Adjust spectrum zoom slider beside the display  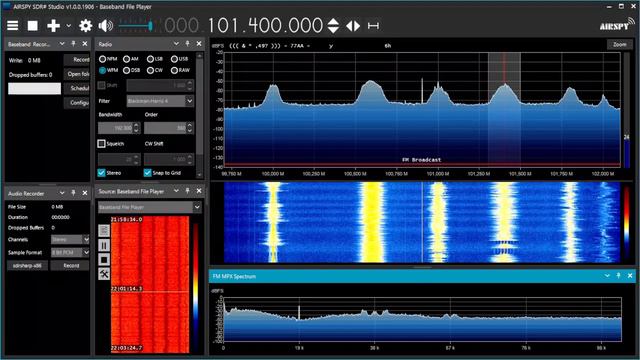click(x=627, y=109)
